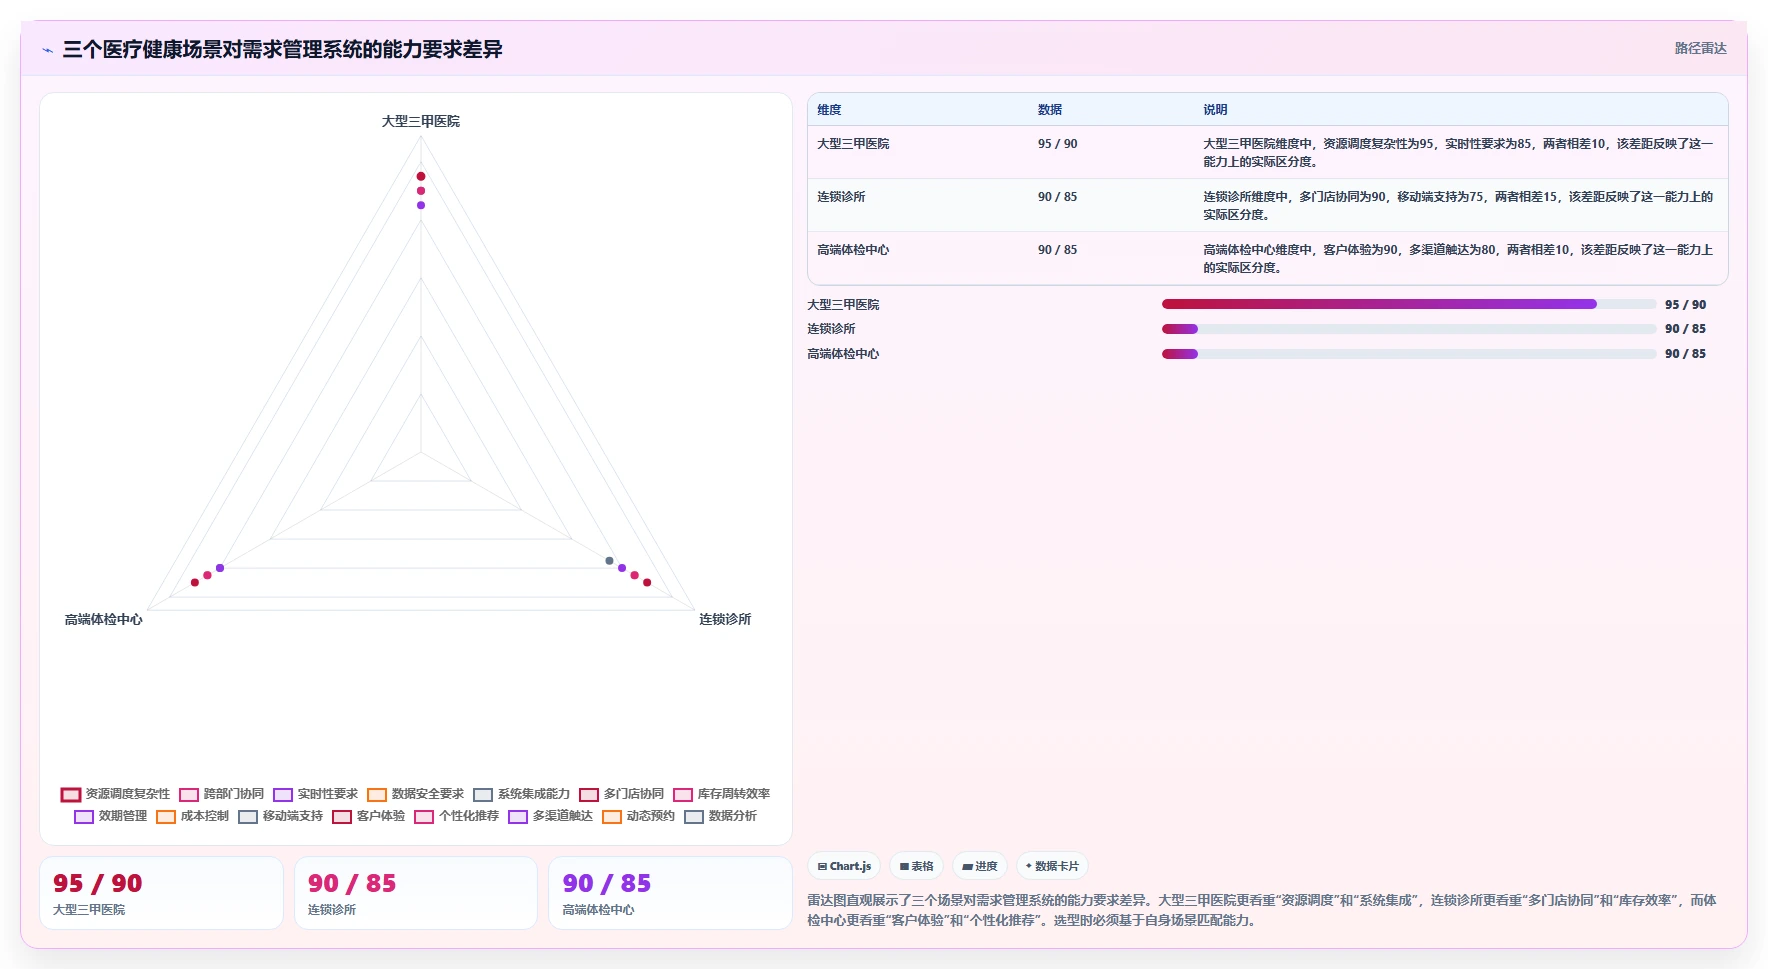Click the 客户体验 legend color box
The image size is (1768, 969).
pos(342,817)
